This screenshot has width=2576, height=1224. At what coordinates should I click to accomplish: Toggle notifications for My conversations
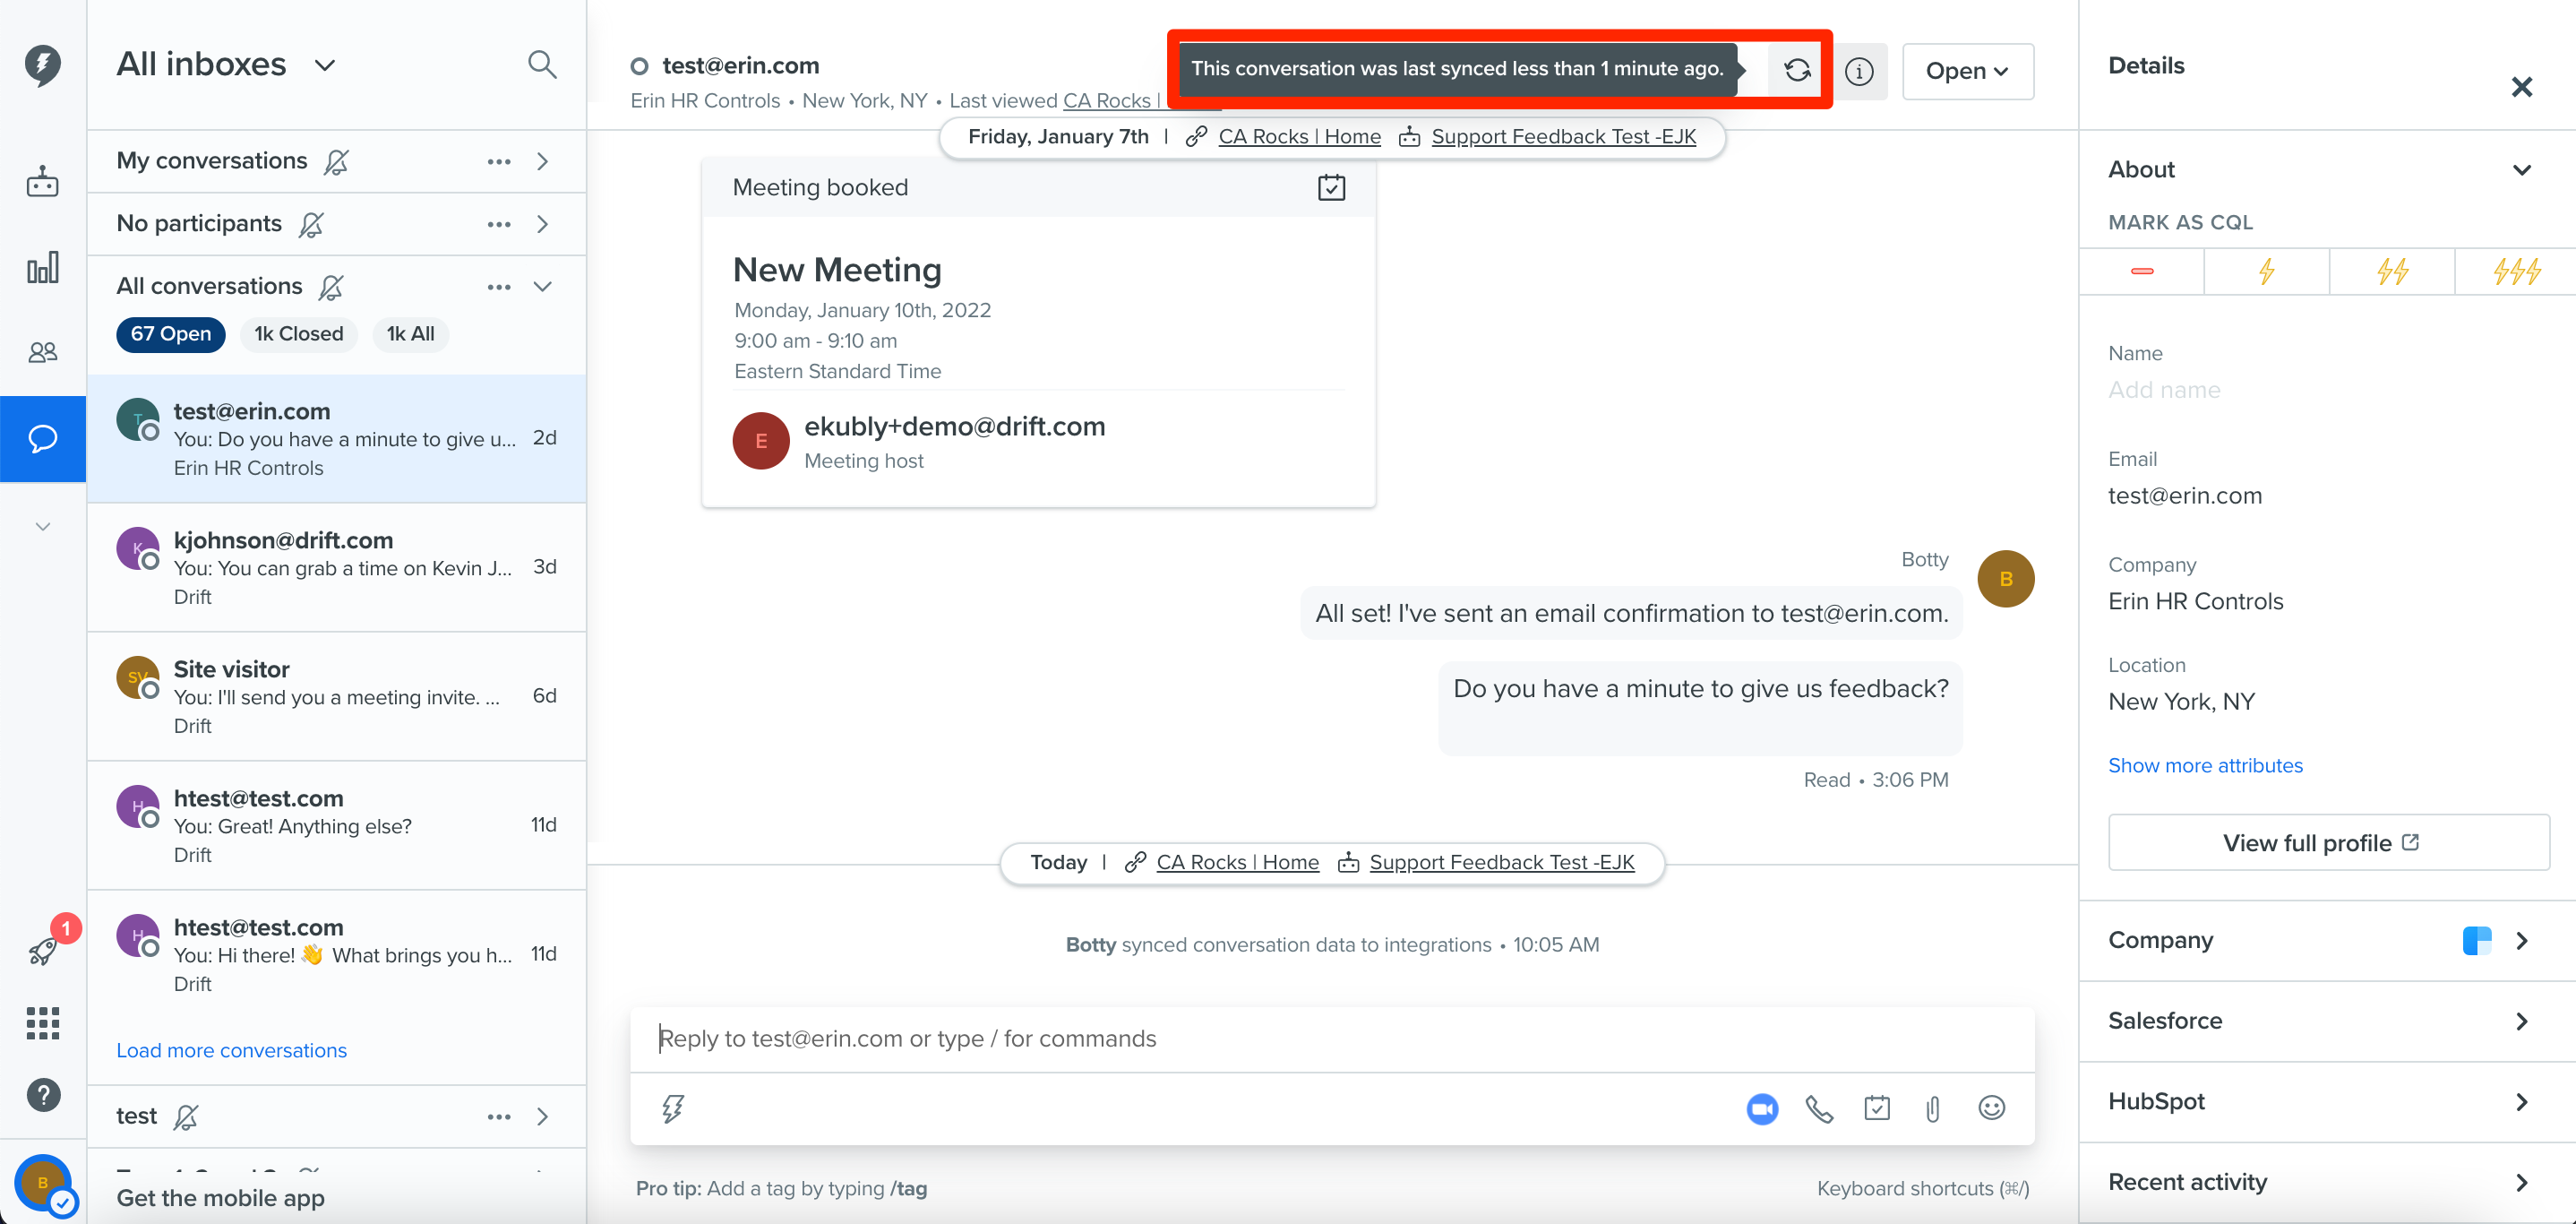337,161
